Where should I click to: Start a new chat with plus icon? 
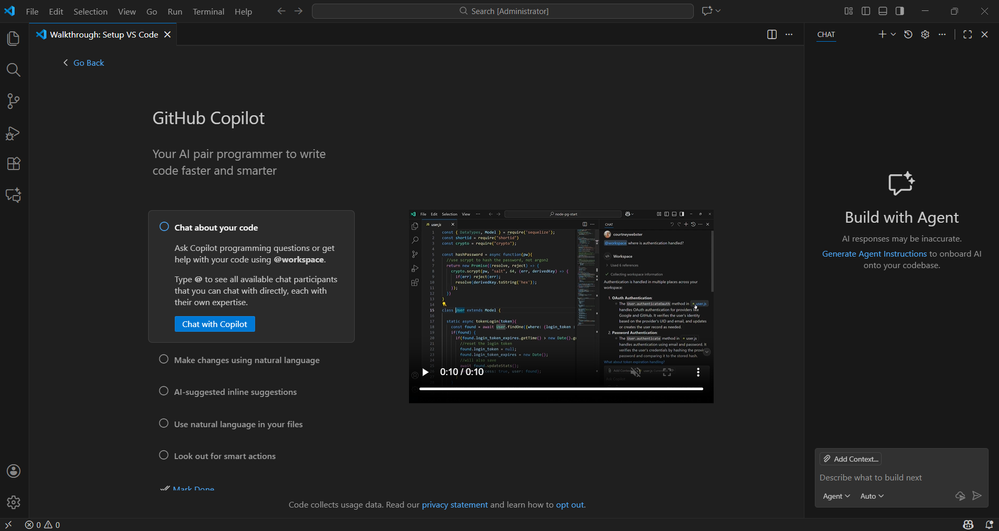click(x=882, y=34)
